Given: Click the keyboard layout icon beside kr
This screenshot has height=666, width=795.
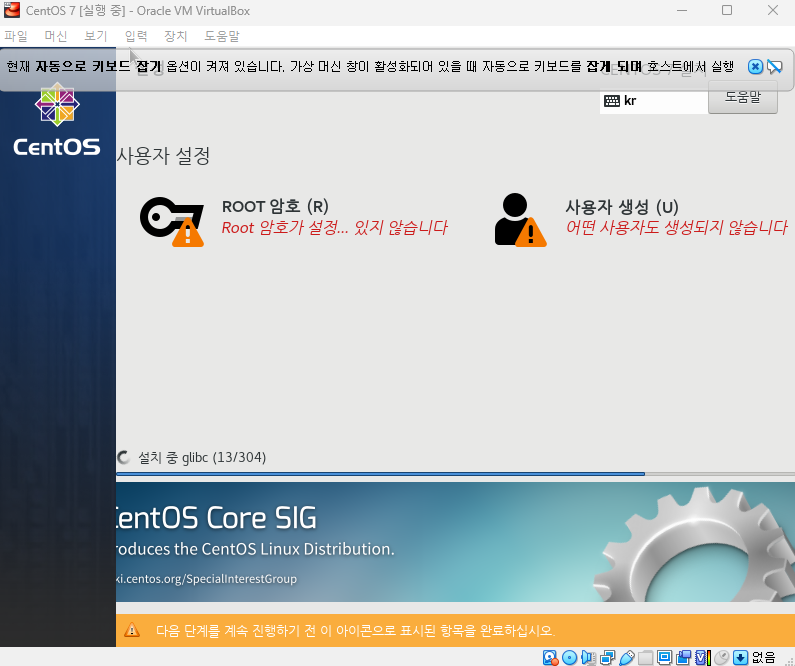Looking at the screenshot, I should coord(611,101).
